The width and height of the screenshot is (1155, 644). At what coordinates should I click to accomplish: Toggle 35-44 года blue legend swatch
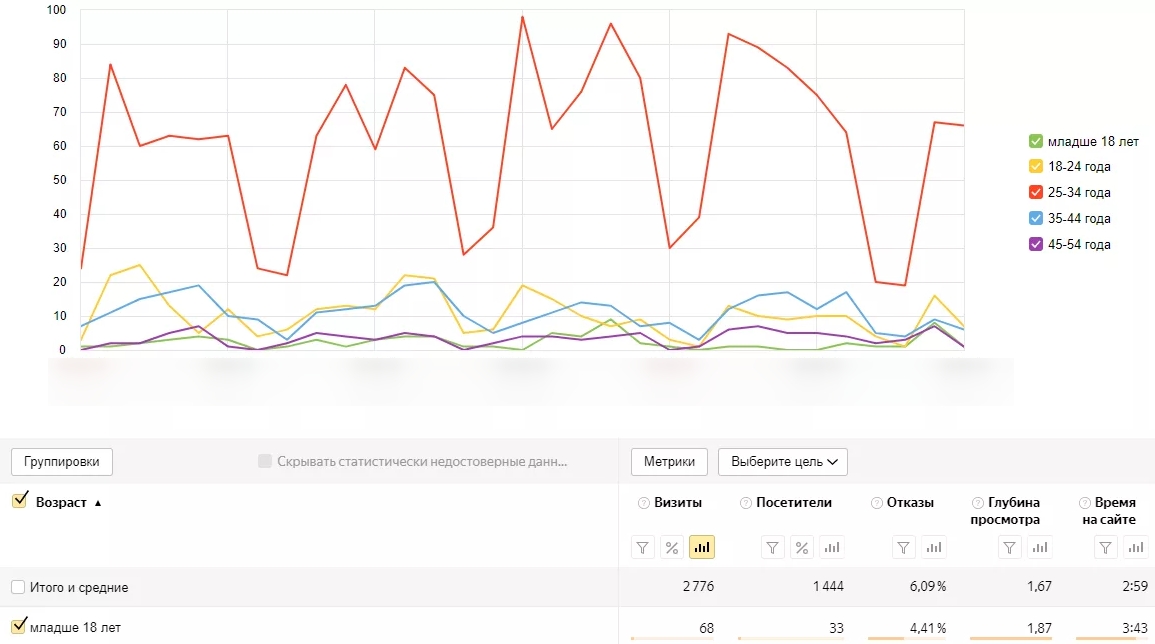point(1036,219)
